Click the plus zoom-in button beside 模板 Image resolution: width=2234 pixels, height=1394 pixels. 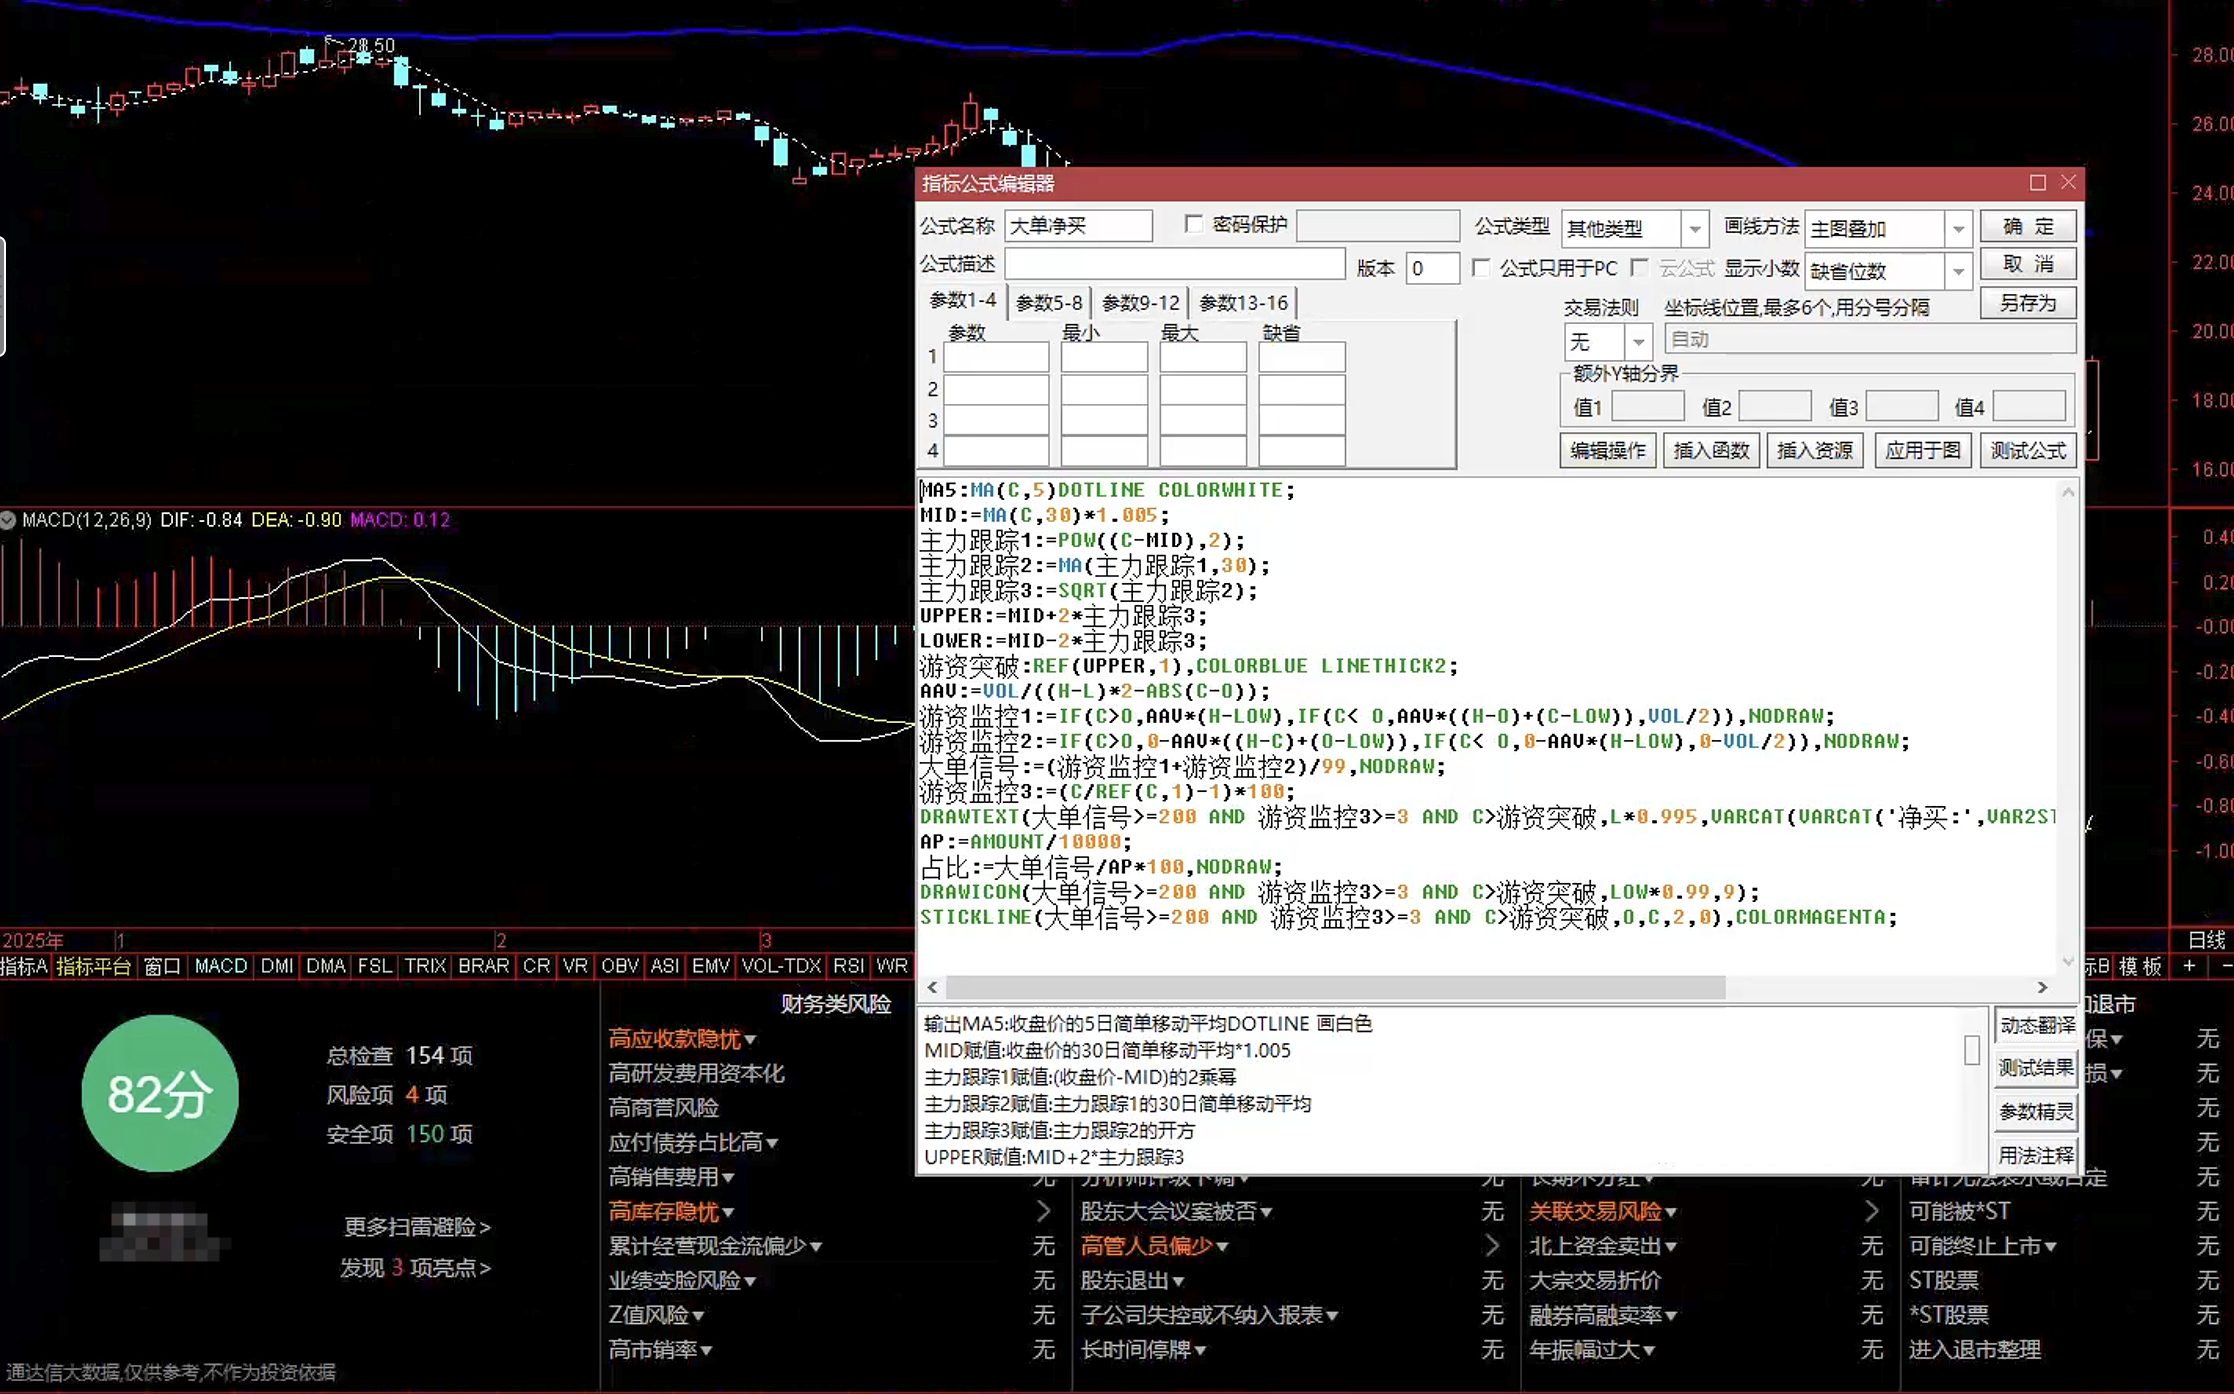(x=2189, y=966)
